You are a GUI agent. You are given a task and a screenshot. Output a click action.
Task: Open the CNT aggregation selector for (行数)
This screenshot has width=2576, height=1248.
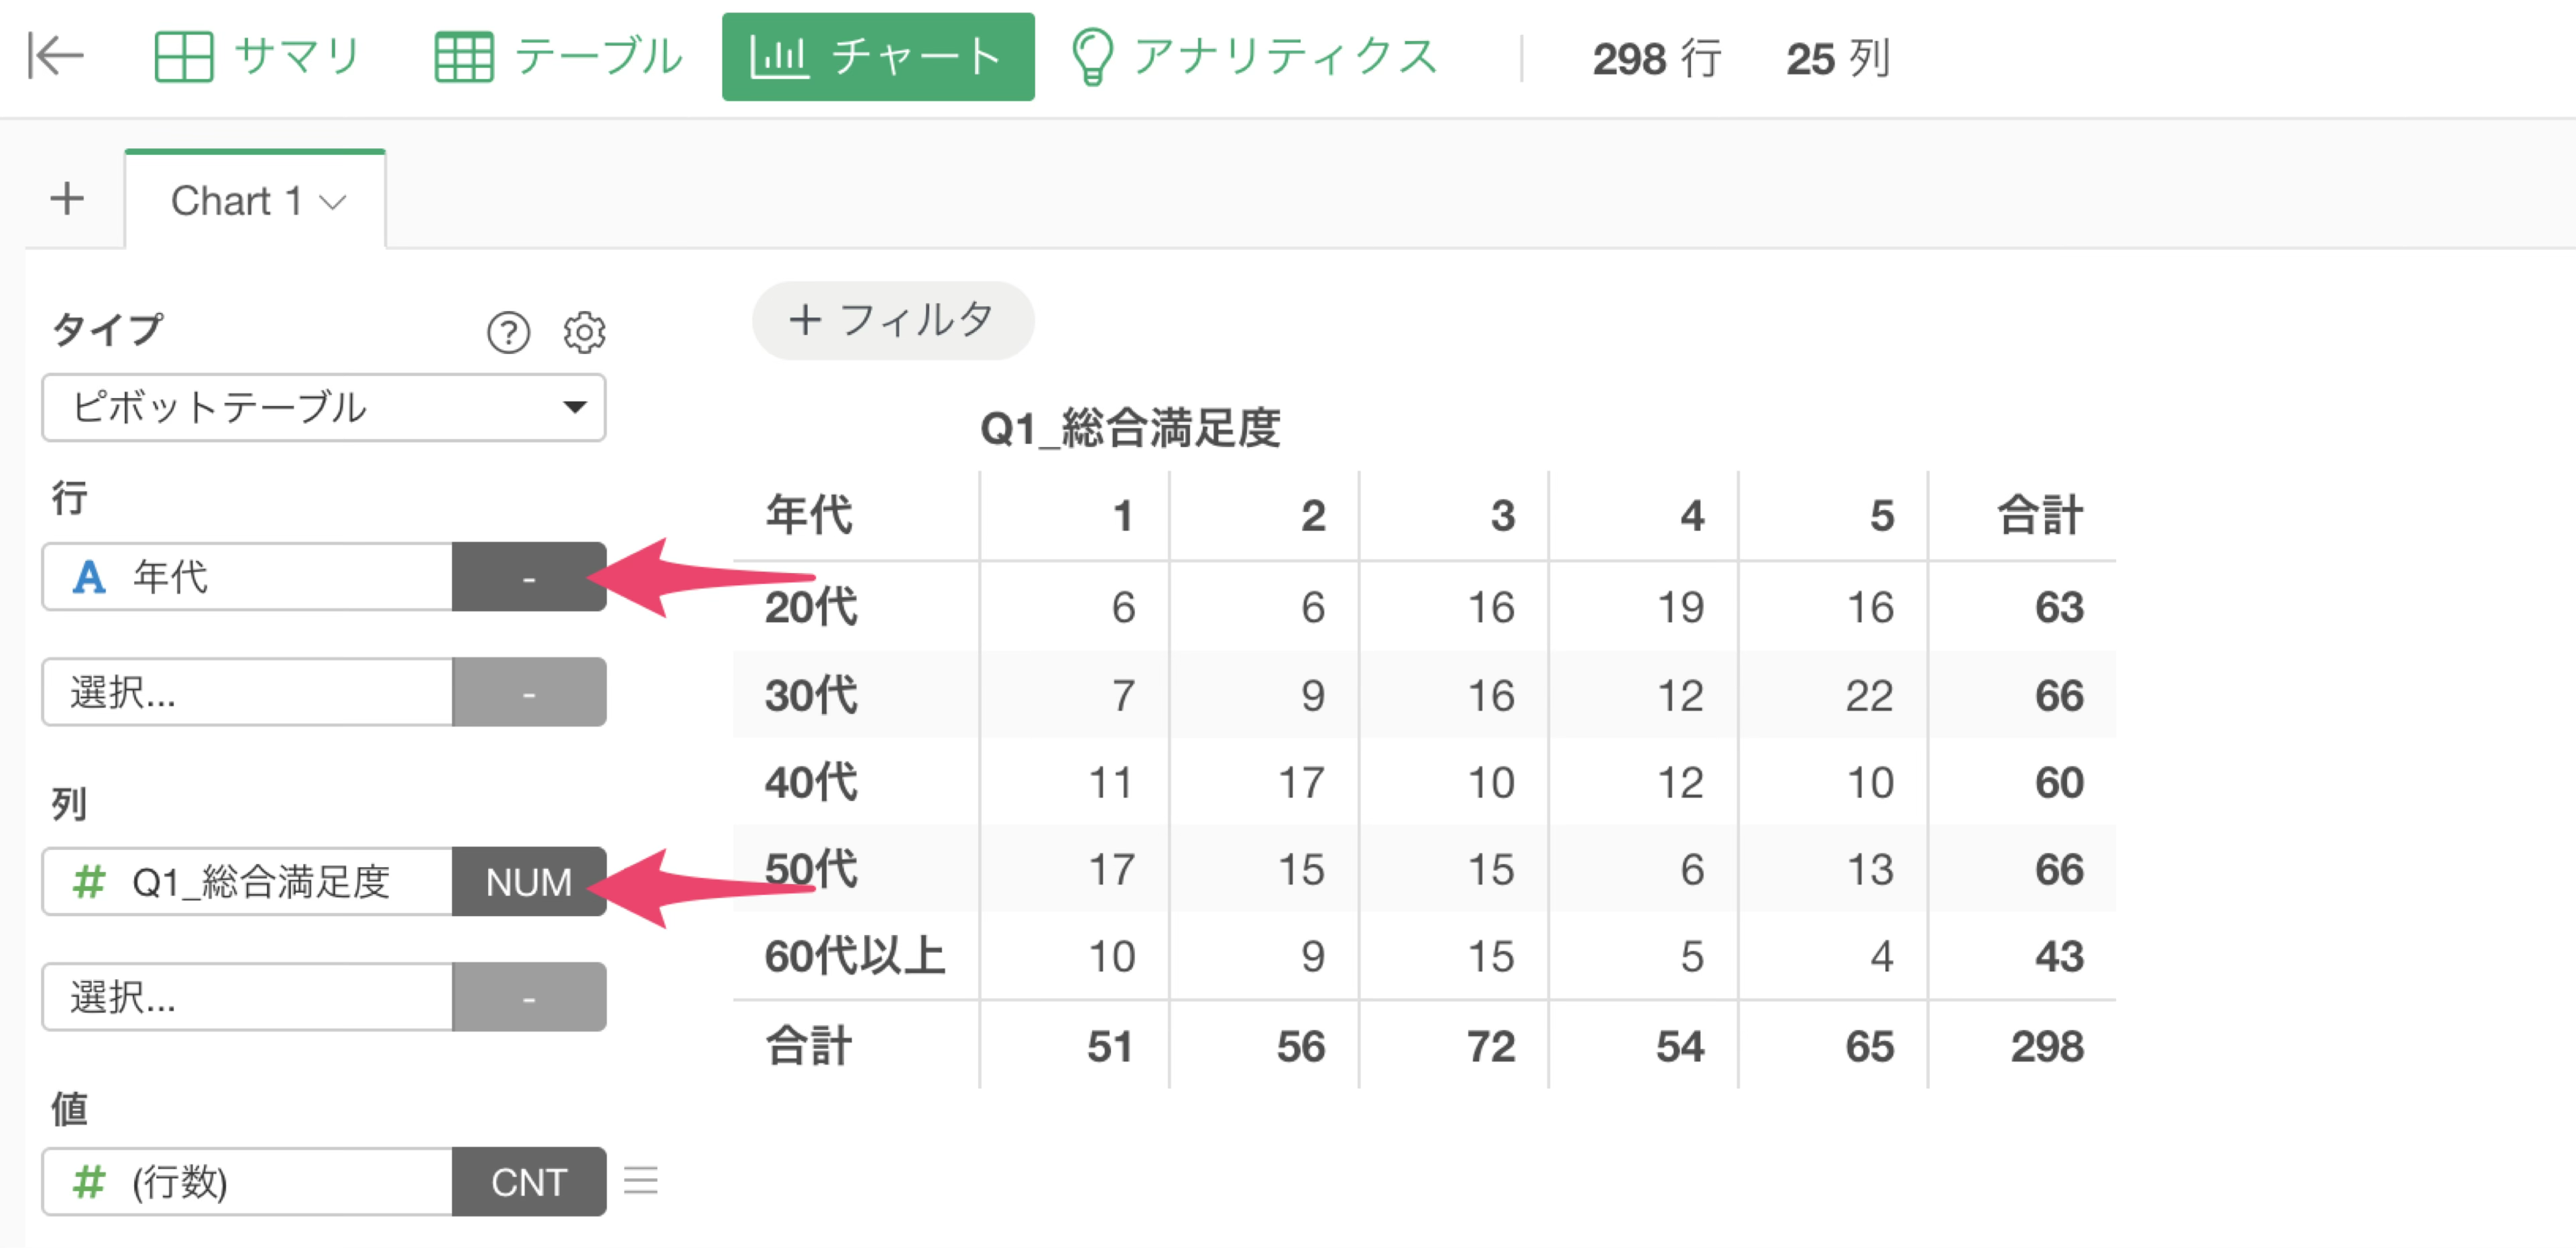[x=529, y=1182]
